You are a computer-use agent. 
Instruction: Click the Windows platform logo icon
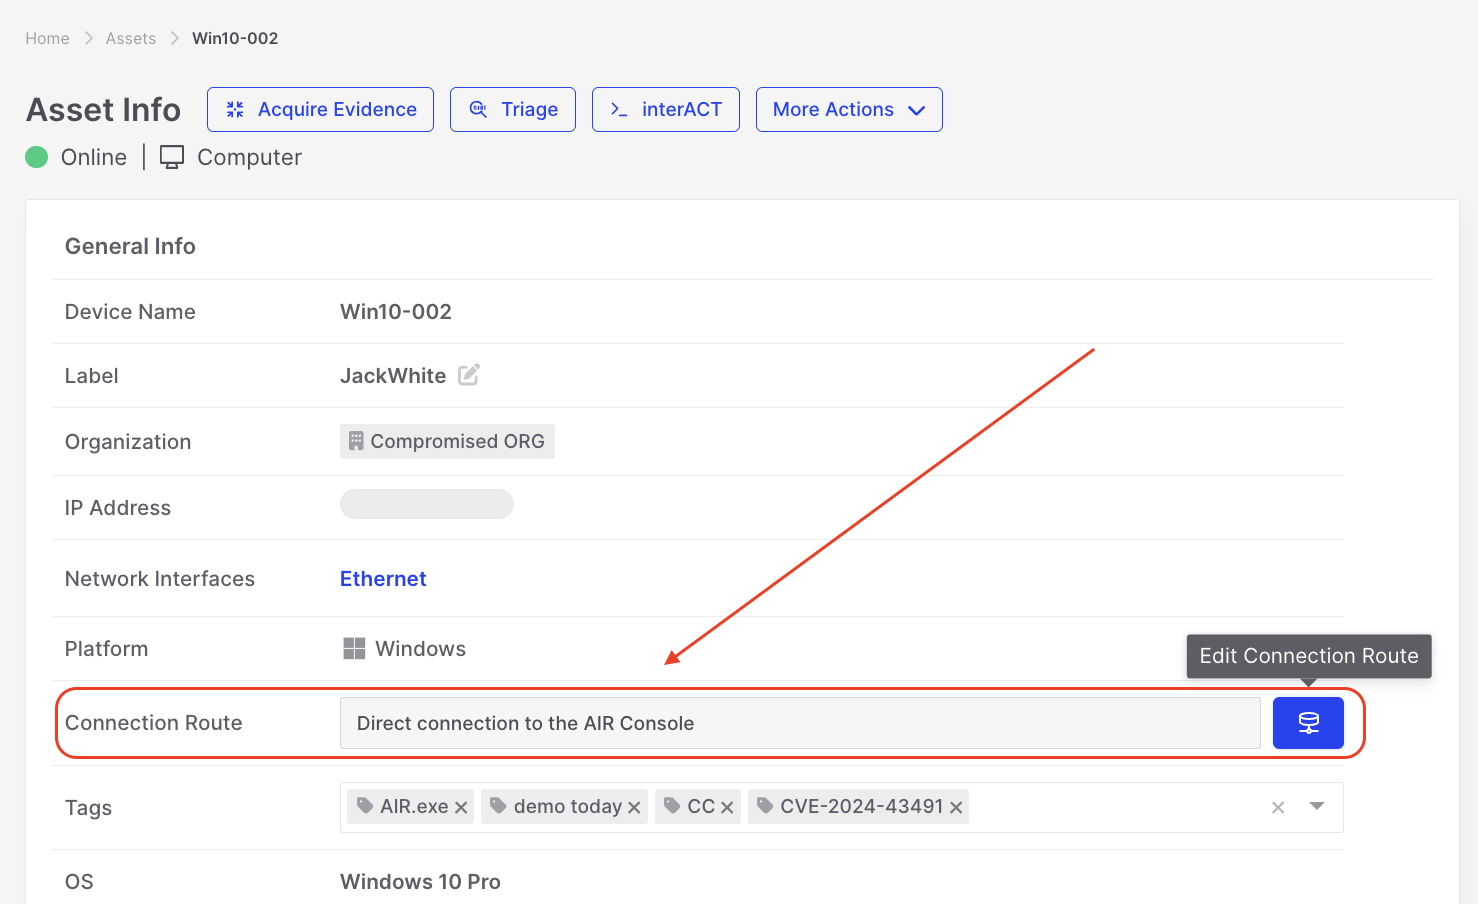354,649
